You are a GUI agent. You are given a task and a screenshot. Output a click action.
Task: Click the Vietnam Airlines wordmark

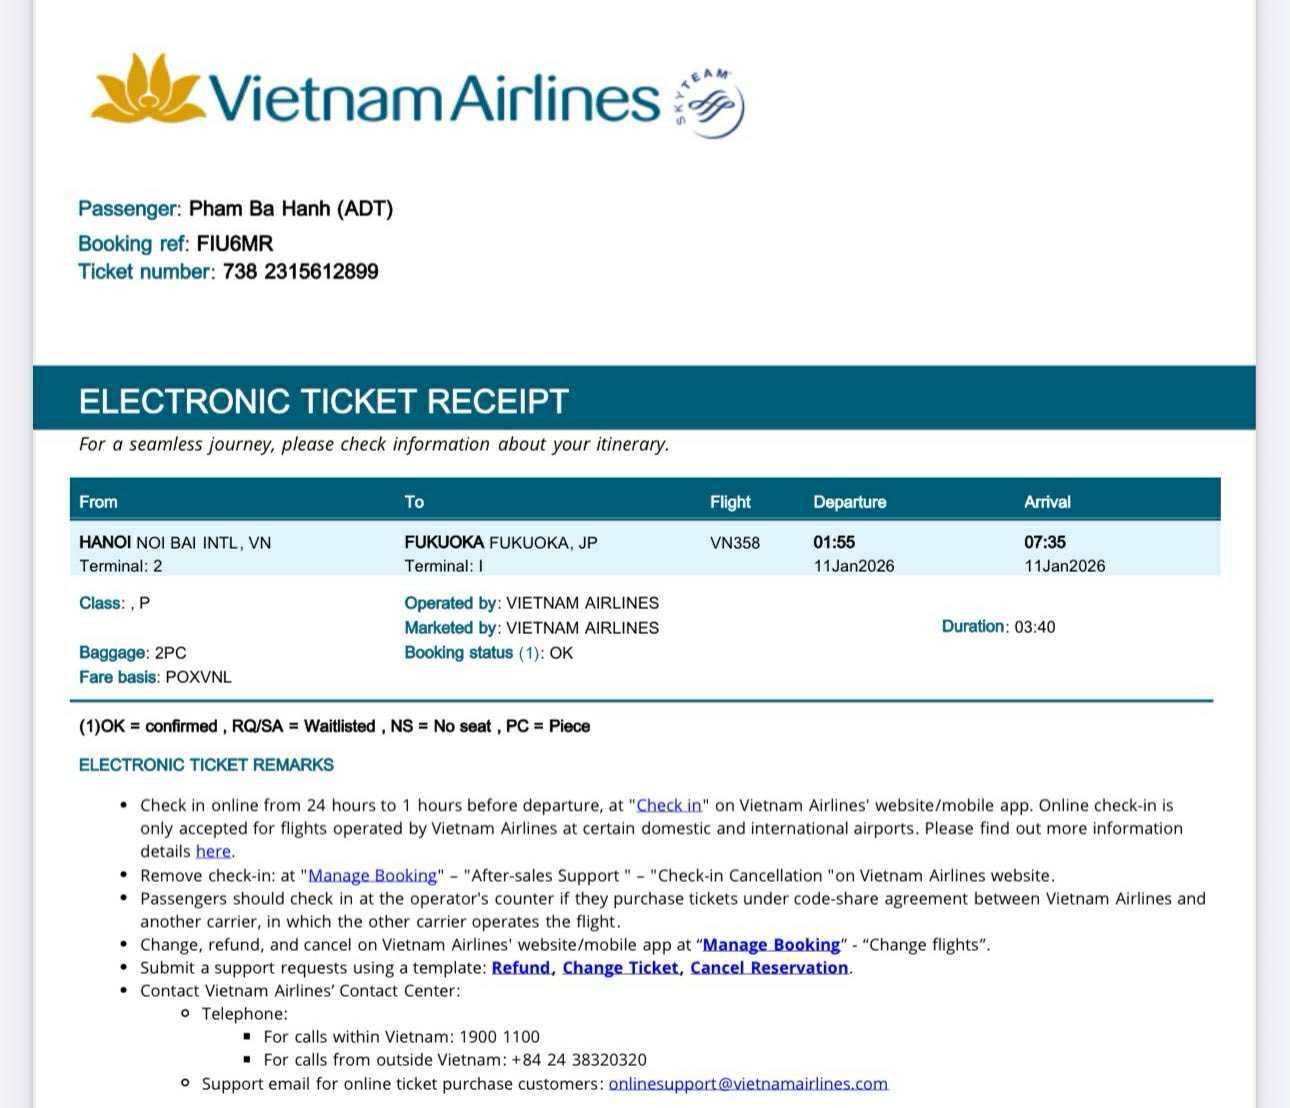[x=433, y=98]
